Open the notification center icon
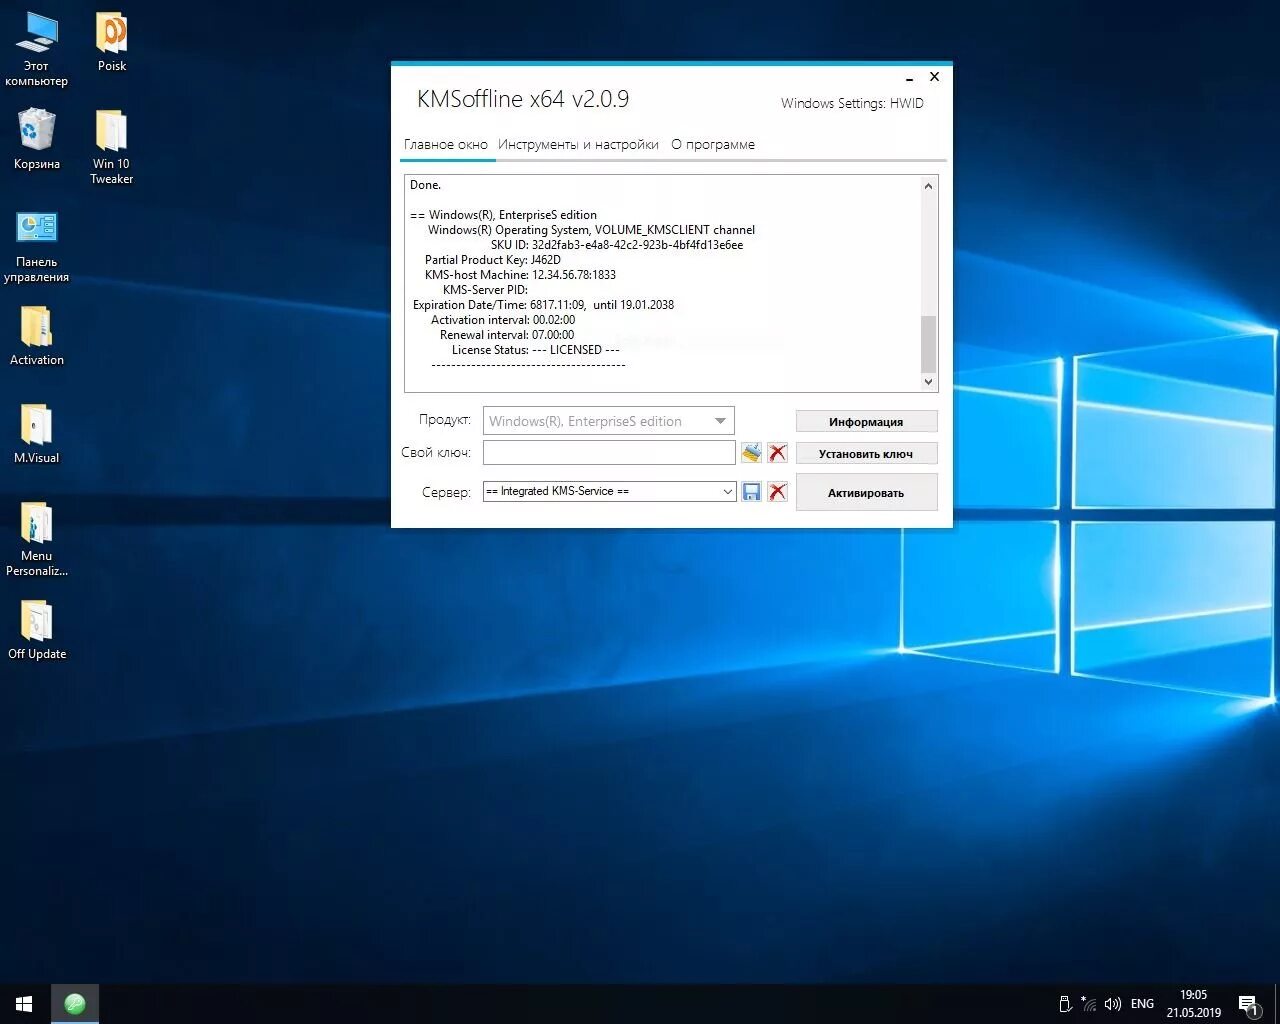This screenshot has height=1024, width=1280. pos(1249,1004)
